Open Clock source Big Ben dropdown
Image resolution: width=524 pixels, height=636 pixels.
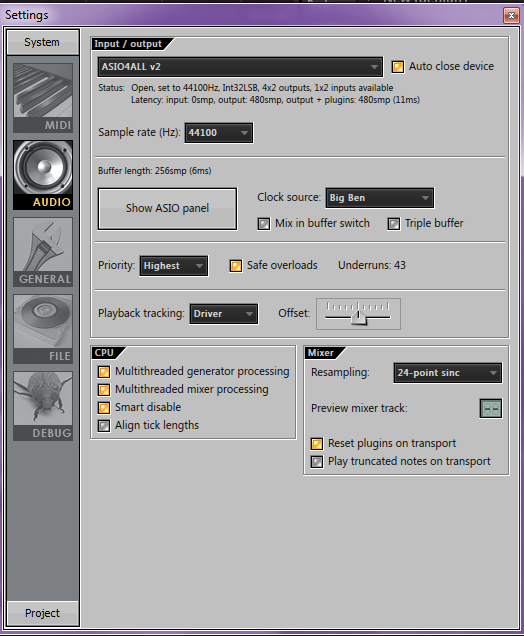point(380,198)
